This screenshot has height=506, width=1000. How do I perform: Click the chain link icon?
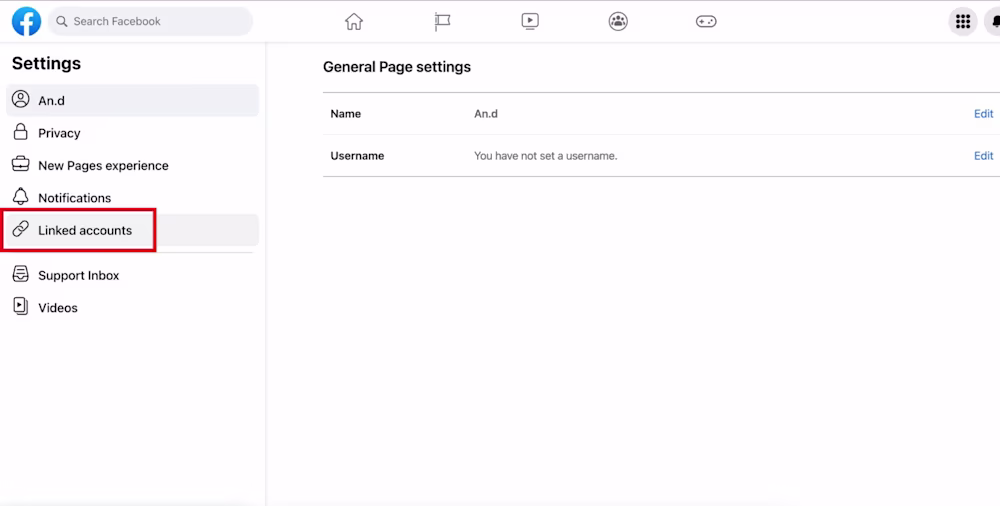coord(20,229)
